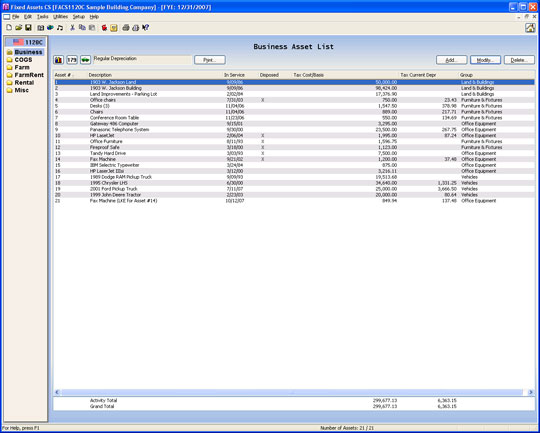This screenshot has height=433, width=540.
Task: Open the Setup menu
Action: point(79,17)
